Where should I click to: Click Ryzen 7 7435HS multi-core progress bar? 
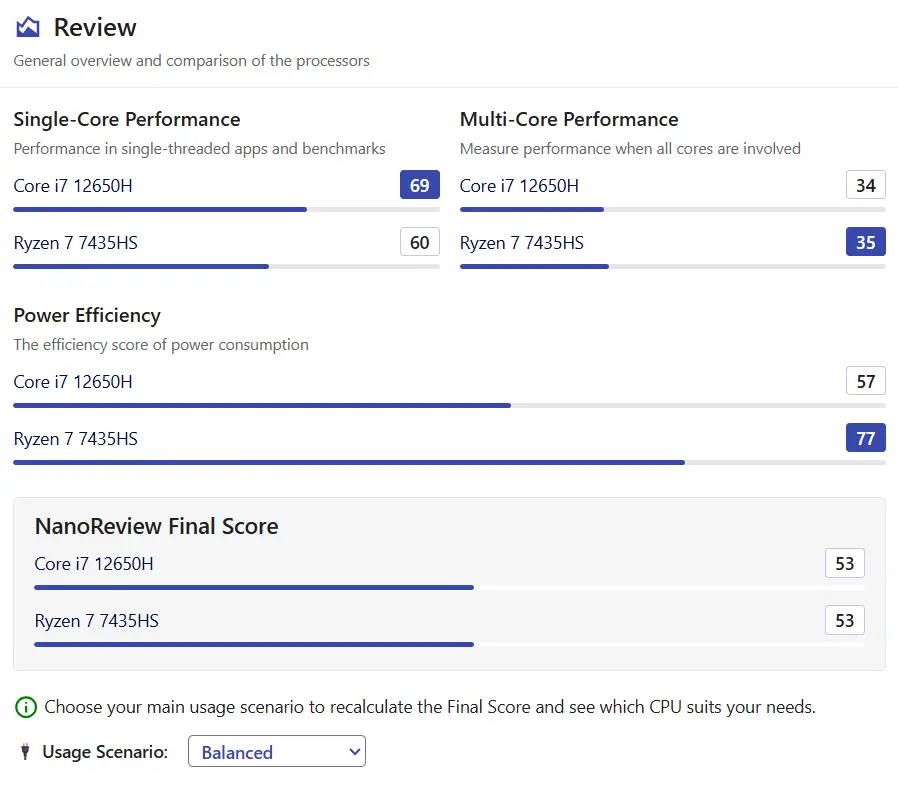coord(673,267)
